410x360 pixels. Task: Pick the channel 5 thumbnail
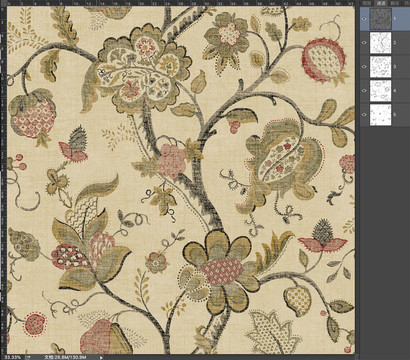click(x=380, y=115)
